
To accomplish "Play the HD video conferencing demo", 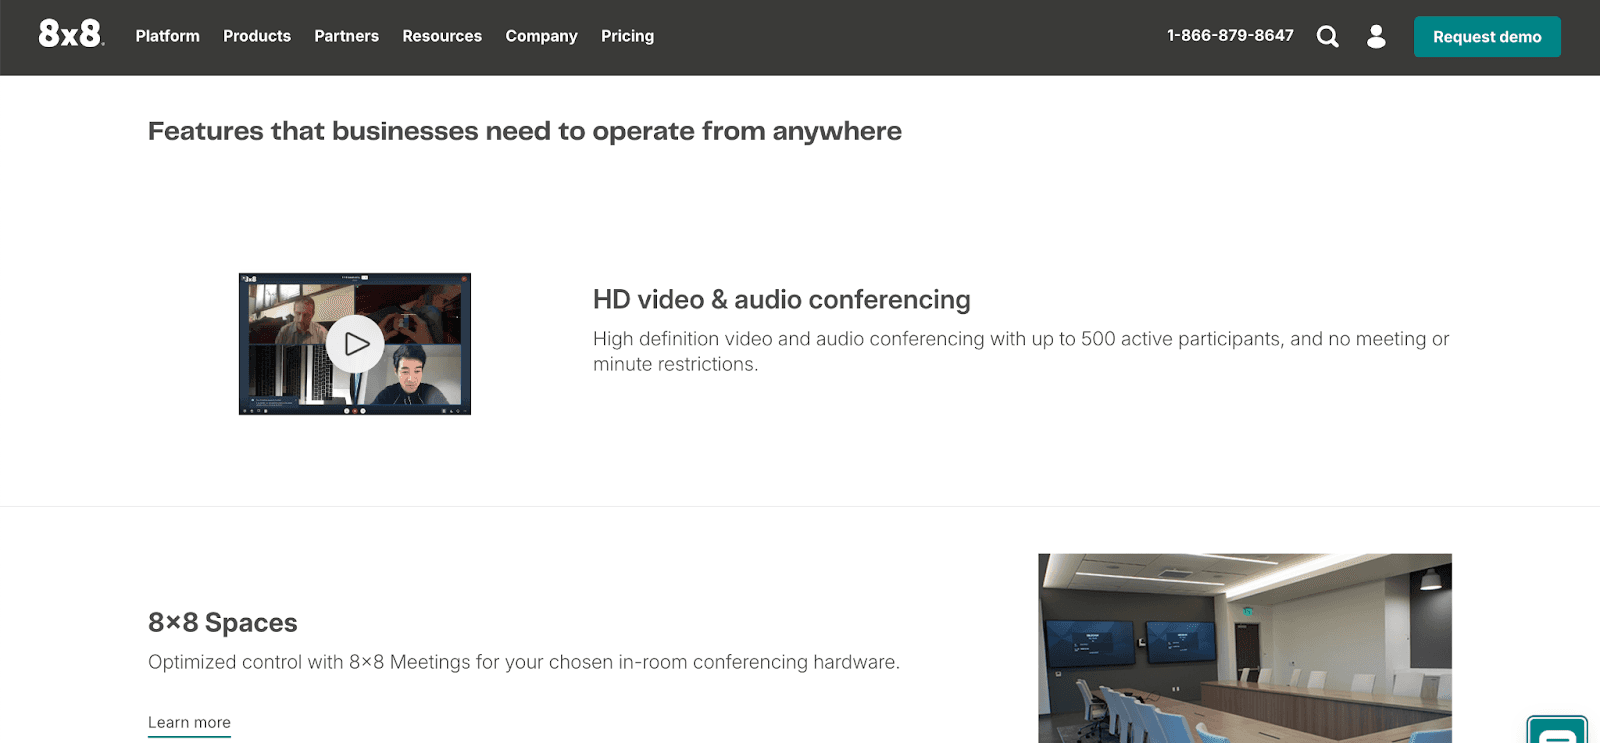I will (355, 344).
